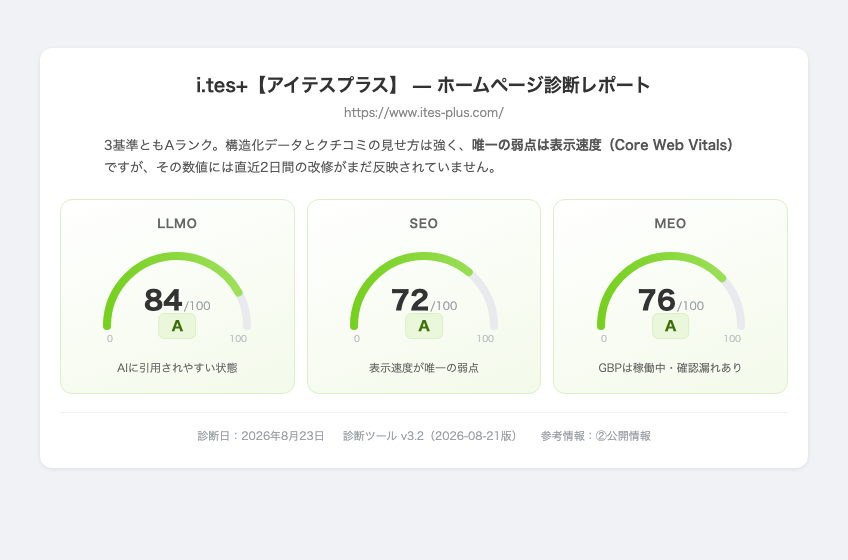Viewport: 848px width, 560px height.
Task: Click the /100 label beside SEO score
Action: [x=444, y=306]
